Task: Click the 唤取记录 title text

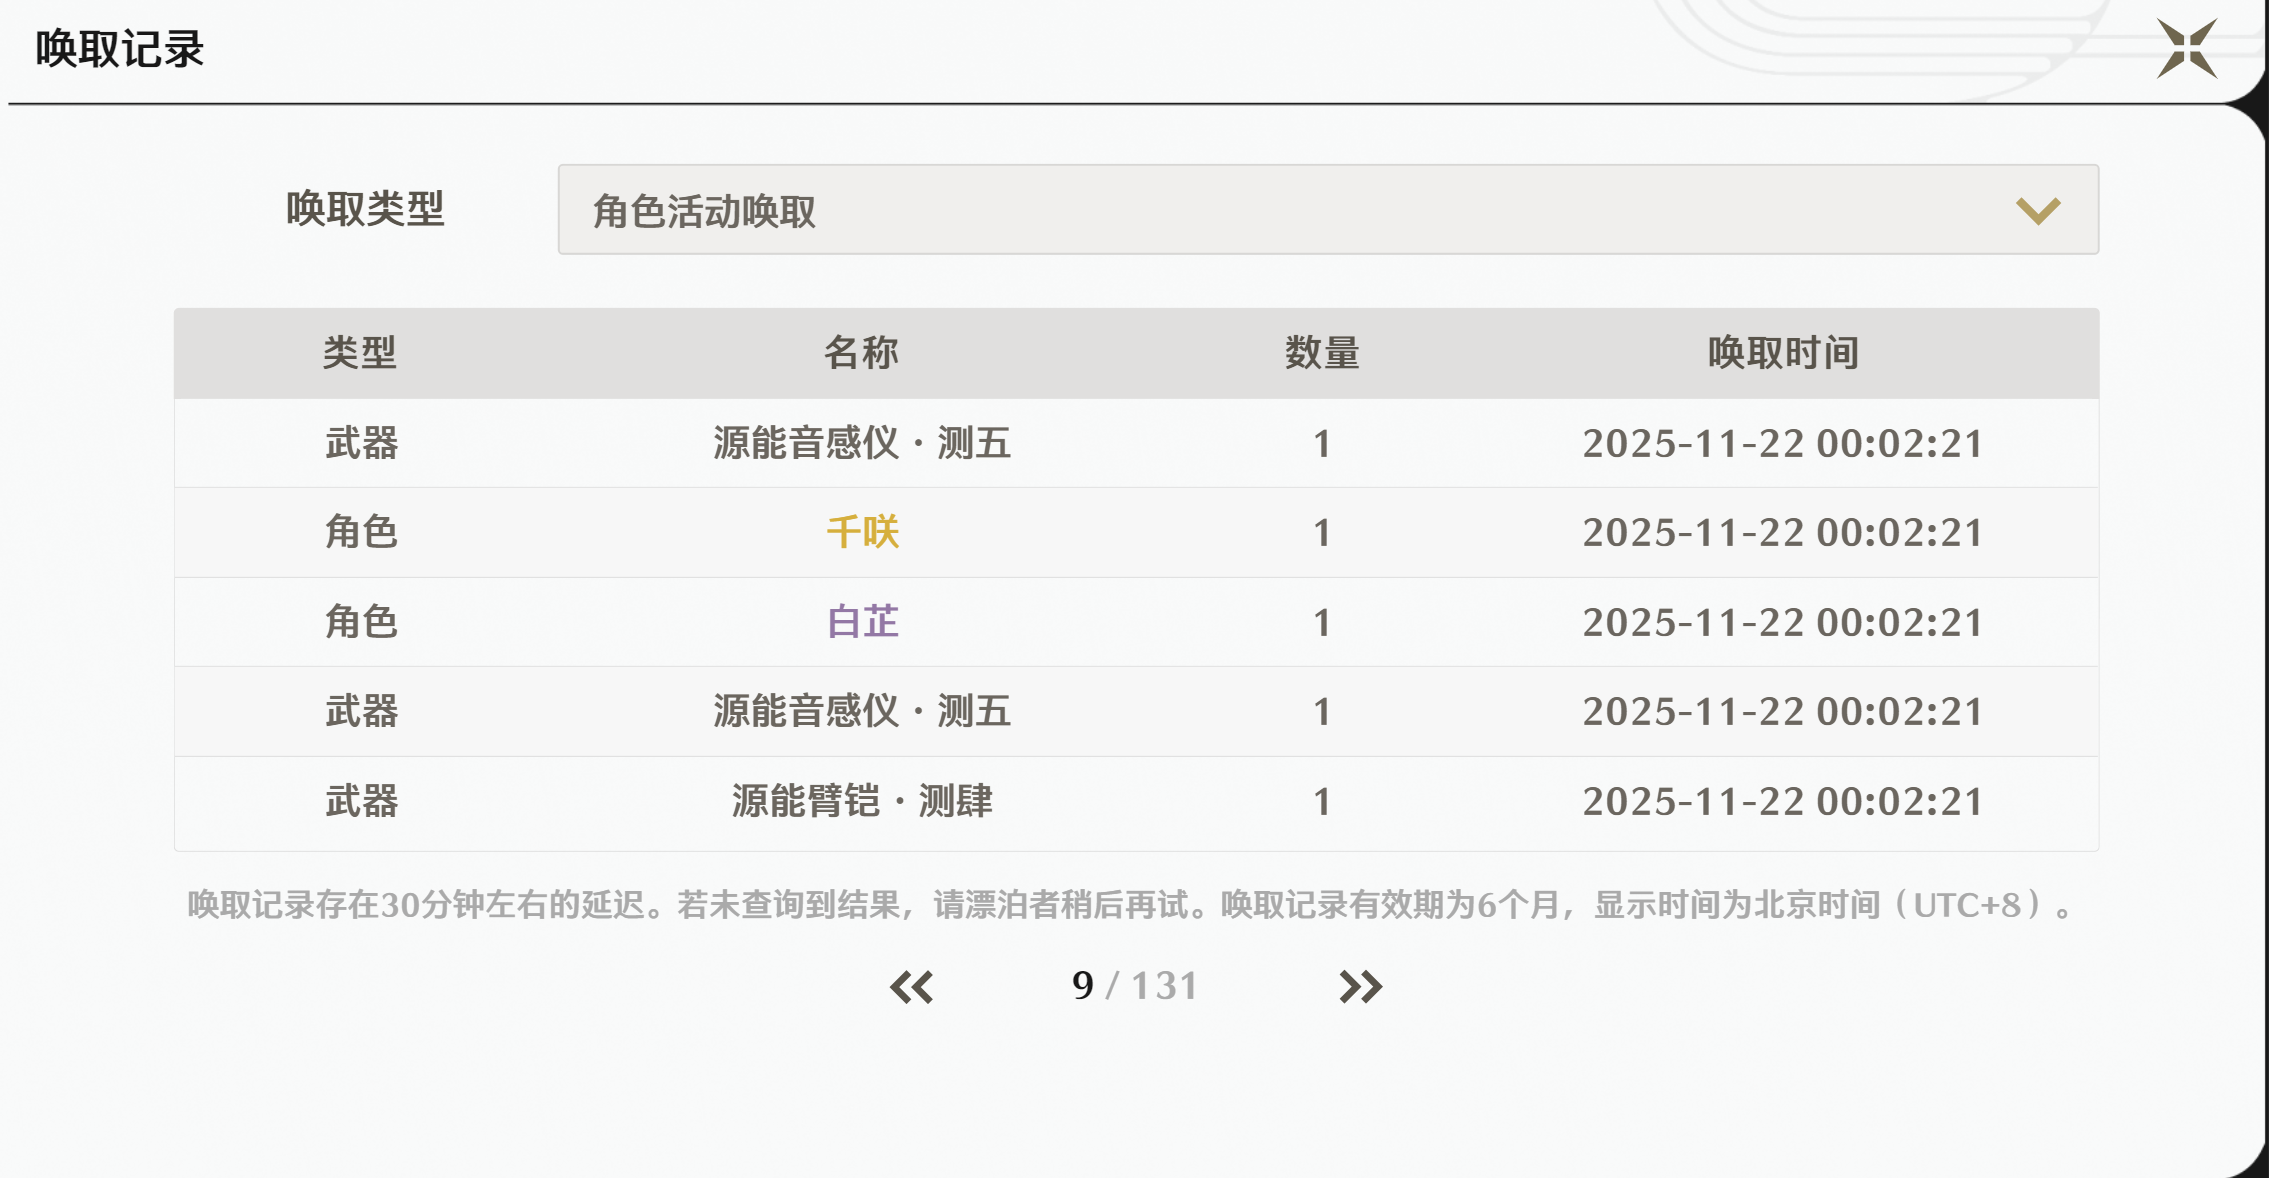Action: 120,49
